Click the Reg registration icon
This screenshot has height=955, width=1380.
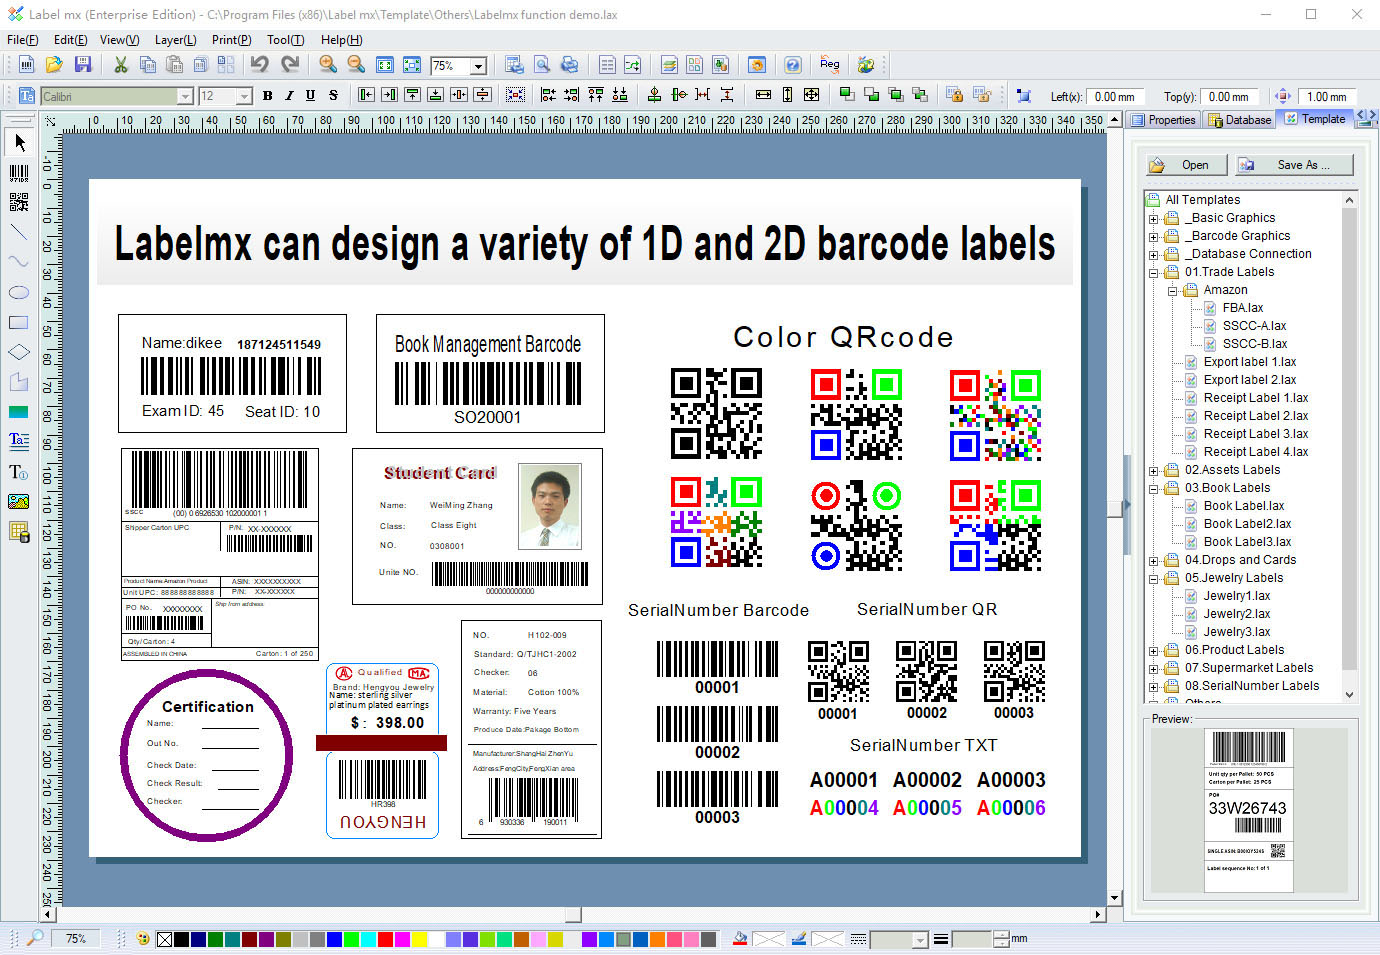(830, 65)
